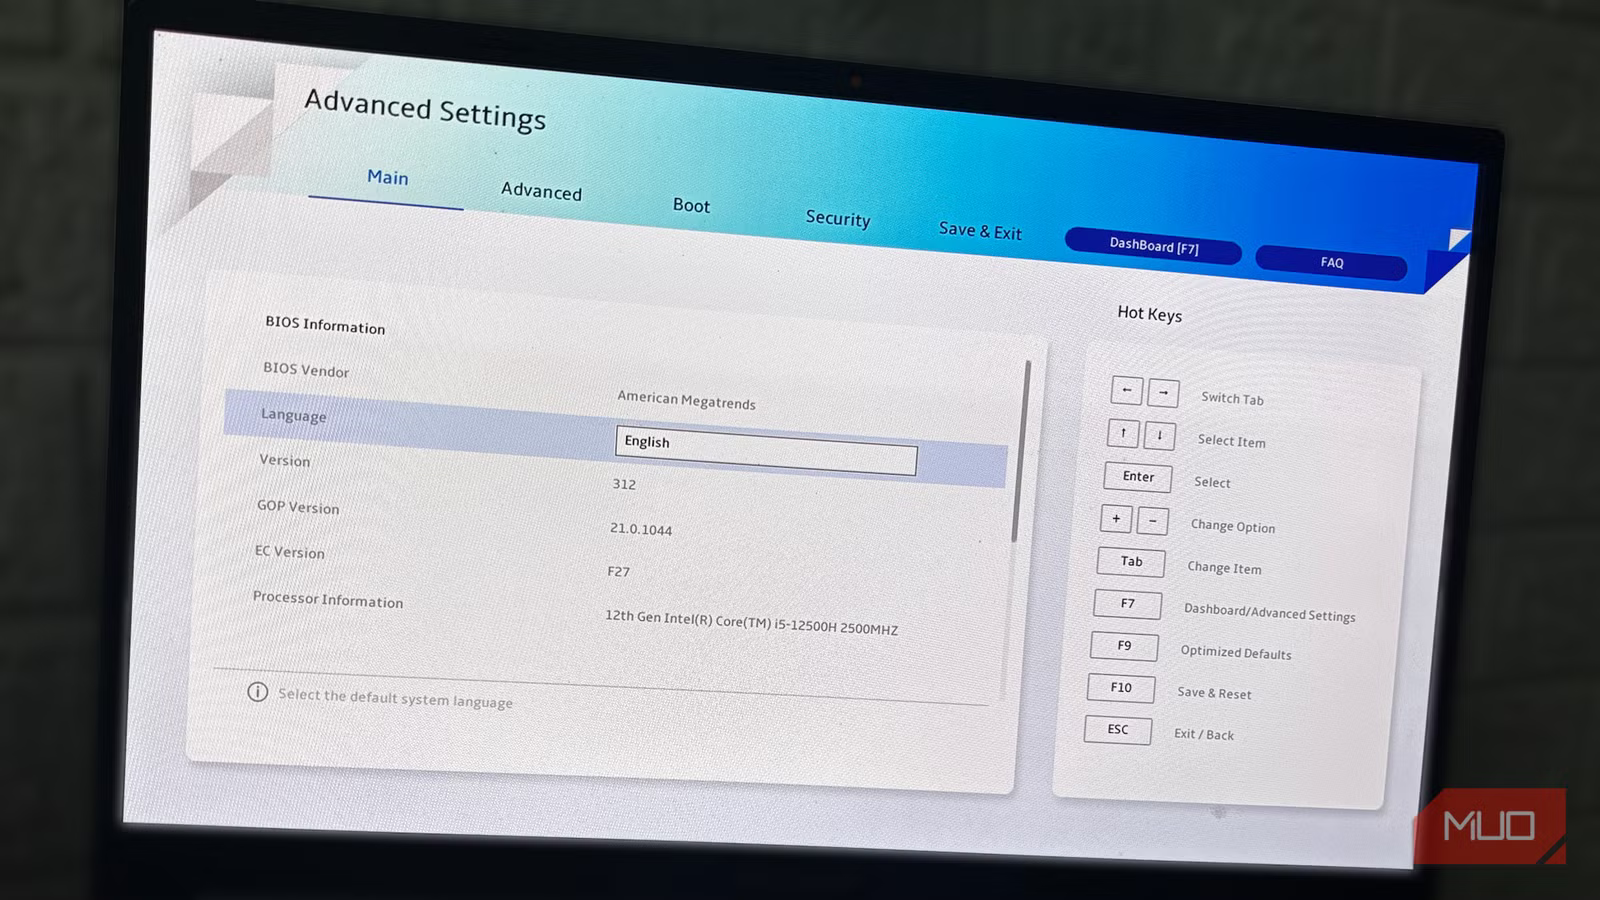The image size is (1600, 900).
Task: Click the right arrow hot key icon
Action: coord(1163,393)
